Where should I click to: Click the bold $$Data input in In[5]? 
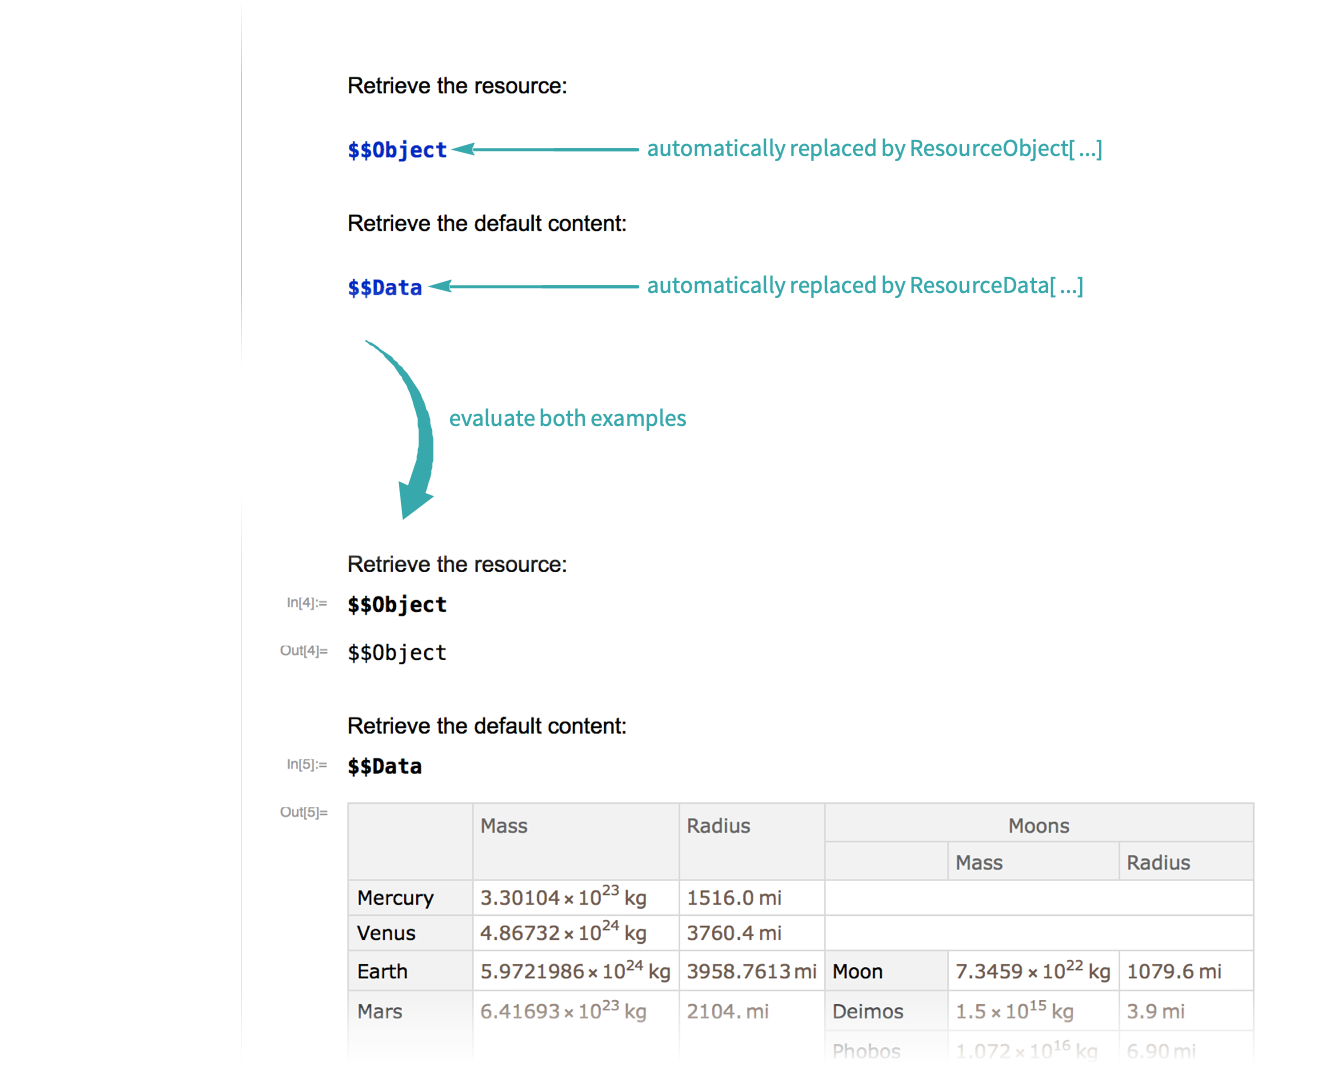(385, 767)
